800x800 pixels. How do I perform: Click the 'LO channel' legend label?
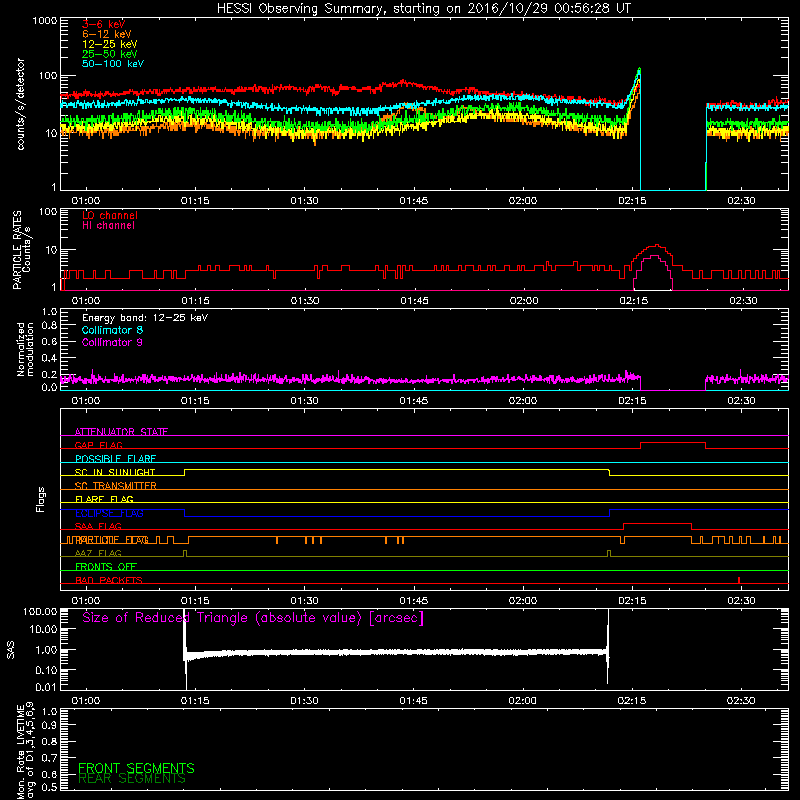[x=110, y=215]
